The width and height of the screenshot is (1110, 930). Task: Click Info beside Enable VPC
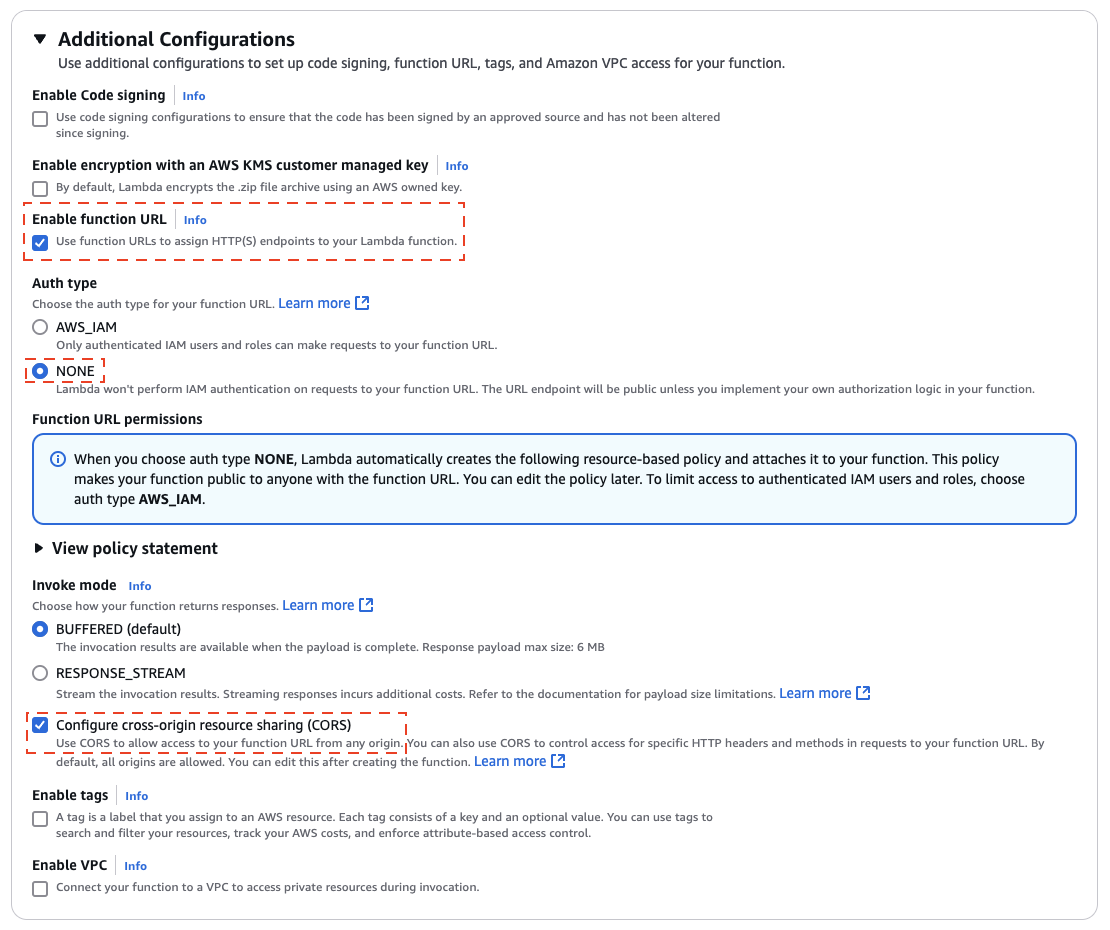[x=135, y=865]
